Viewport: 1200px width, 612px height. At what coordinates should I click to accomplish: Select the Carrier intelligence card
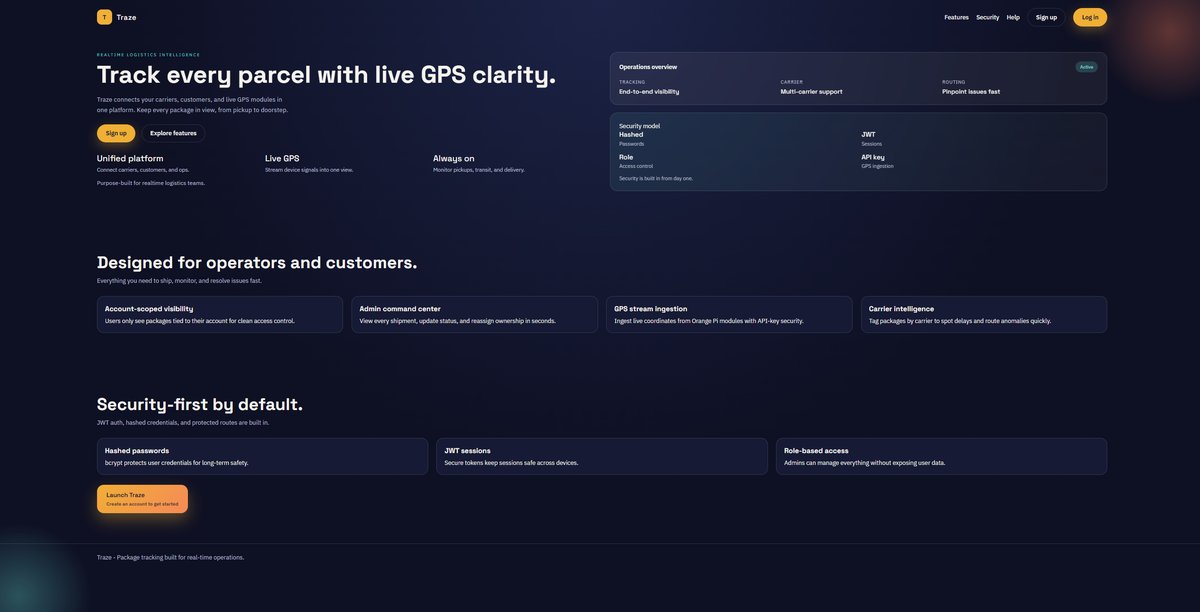coord(984,314)
